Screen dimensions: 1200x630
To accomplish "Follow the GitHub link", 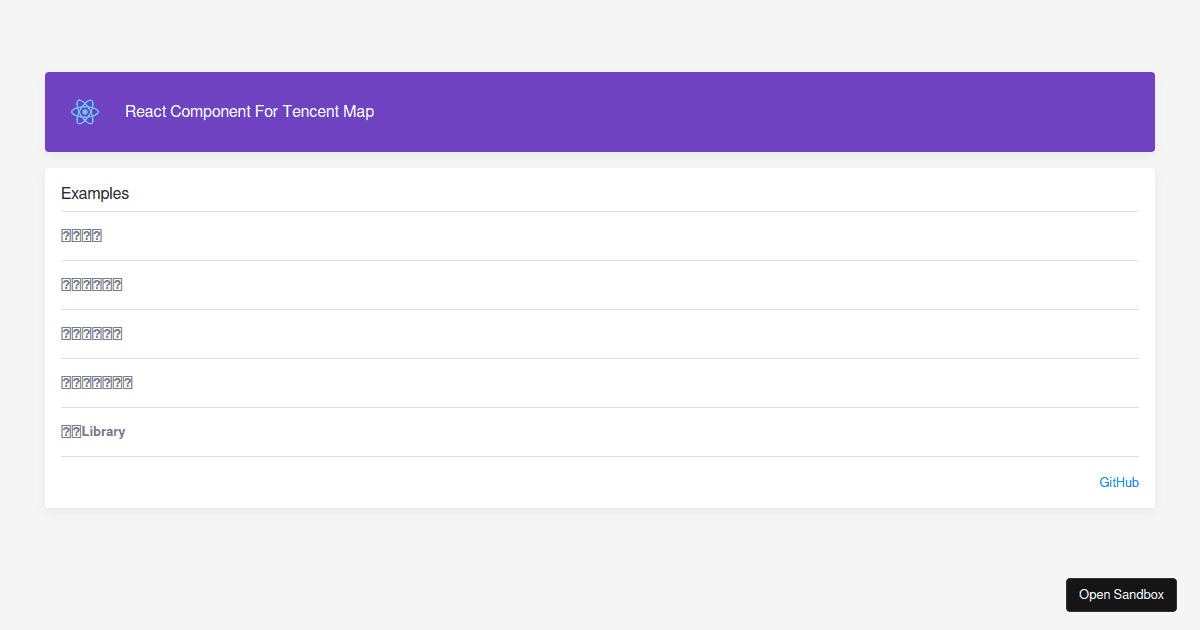I will [x=1119, y=483].
